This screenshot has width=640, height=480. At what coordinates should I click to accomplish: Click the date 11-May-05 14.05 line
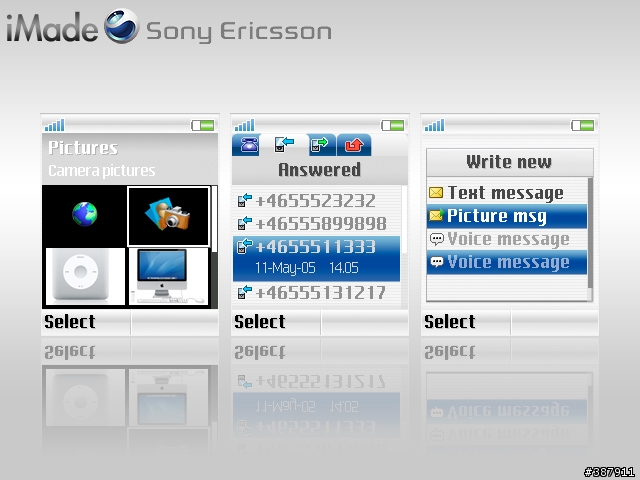tap(307, 268)
